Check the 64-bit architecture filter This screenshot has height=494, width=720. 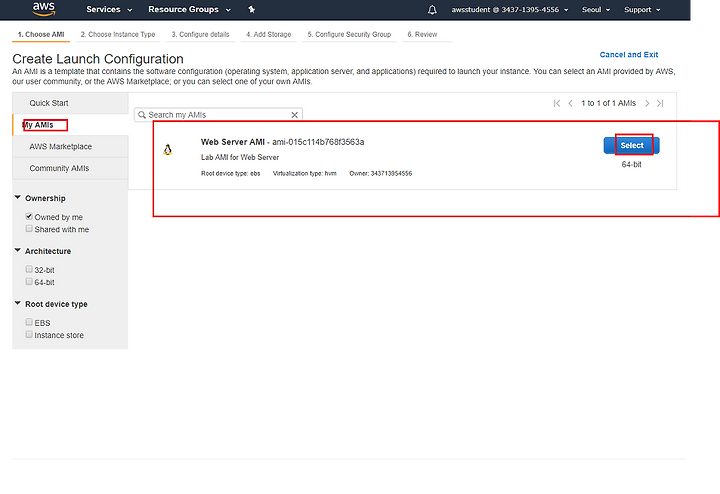tap(29, 281)
